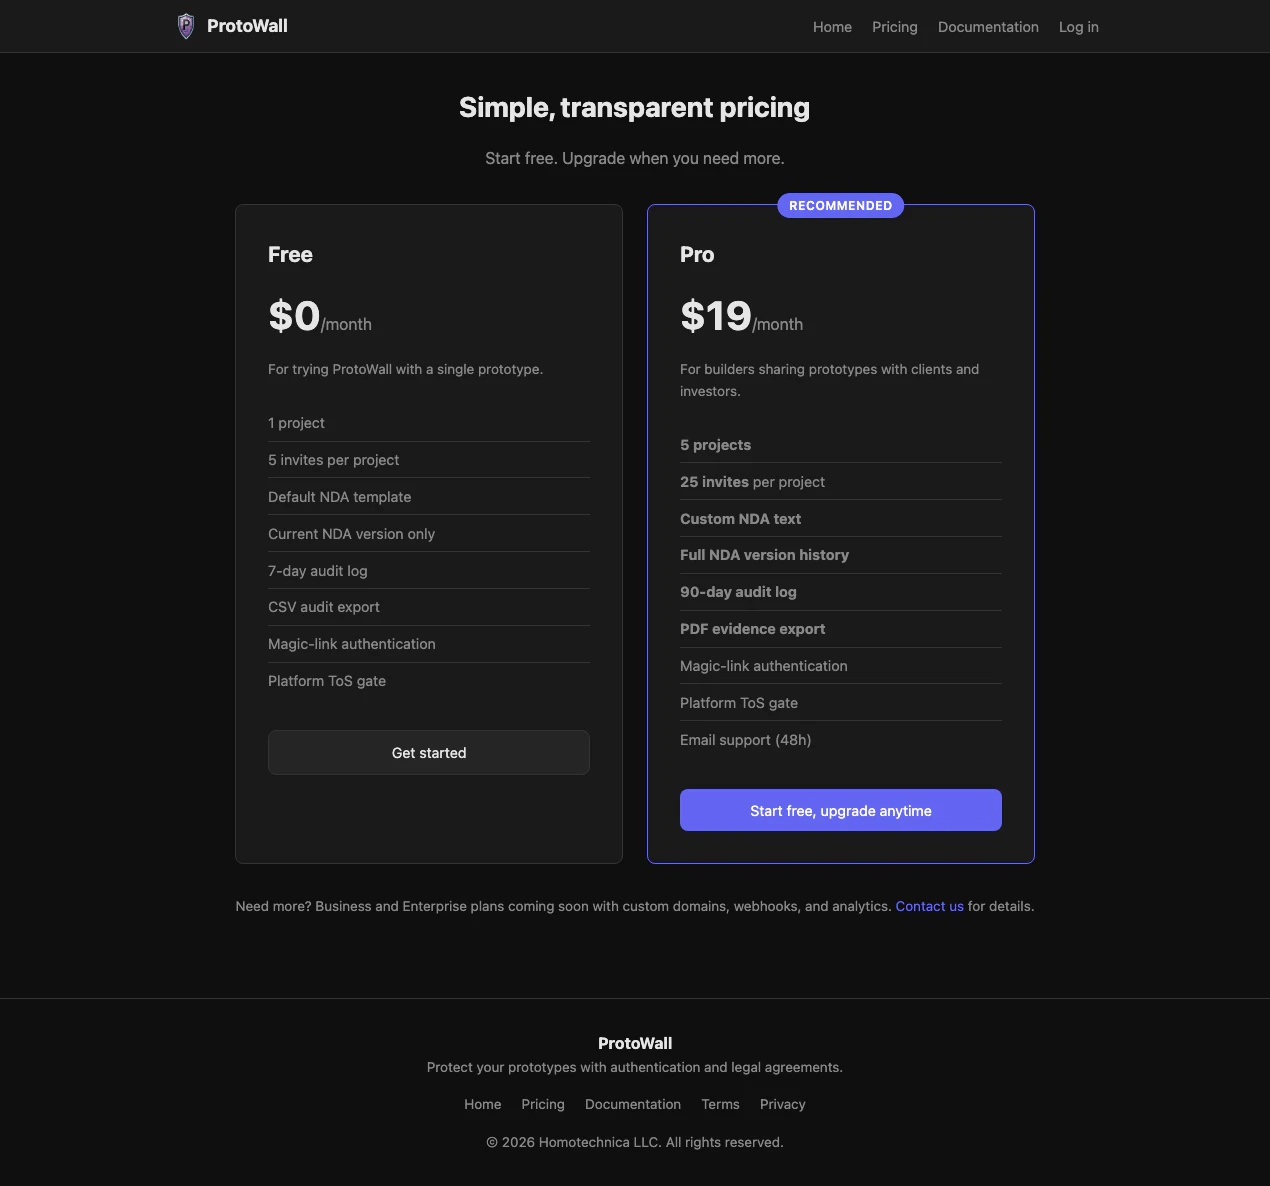
Task: Click the ProtoWall brand name in the header
Action: pyautogui.click(x=246, y=26)
